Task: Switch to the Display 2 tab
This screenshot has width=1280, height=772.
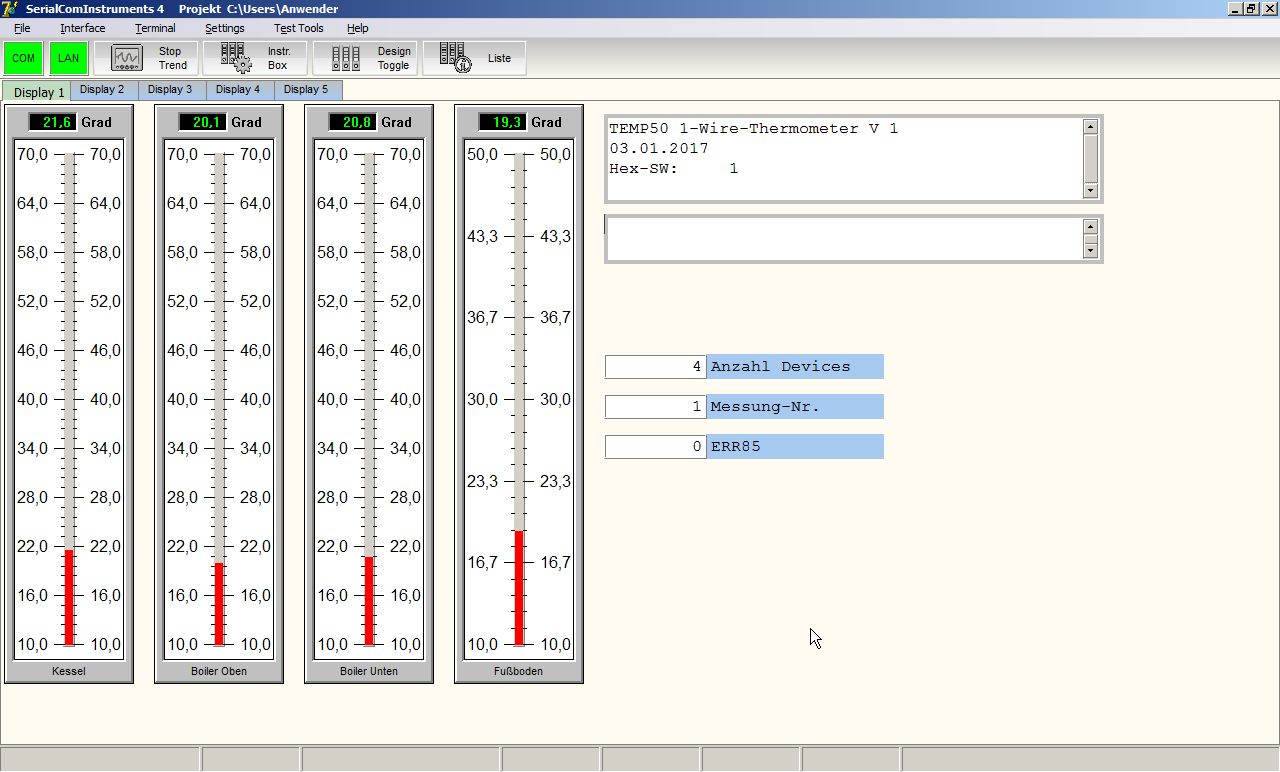Action: point(104,90)
